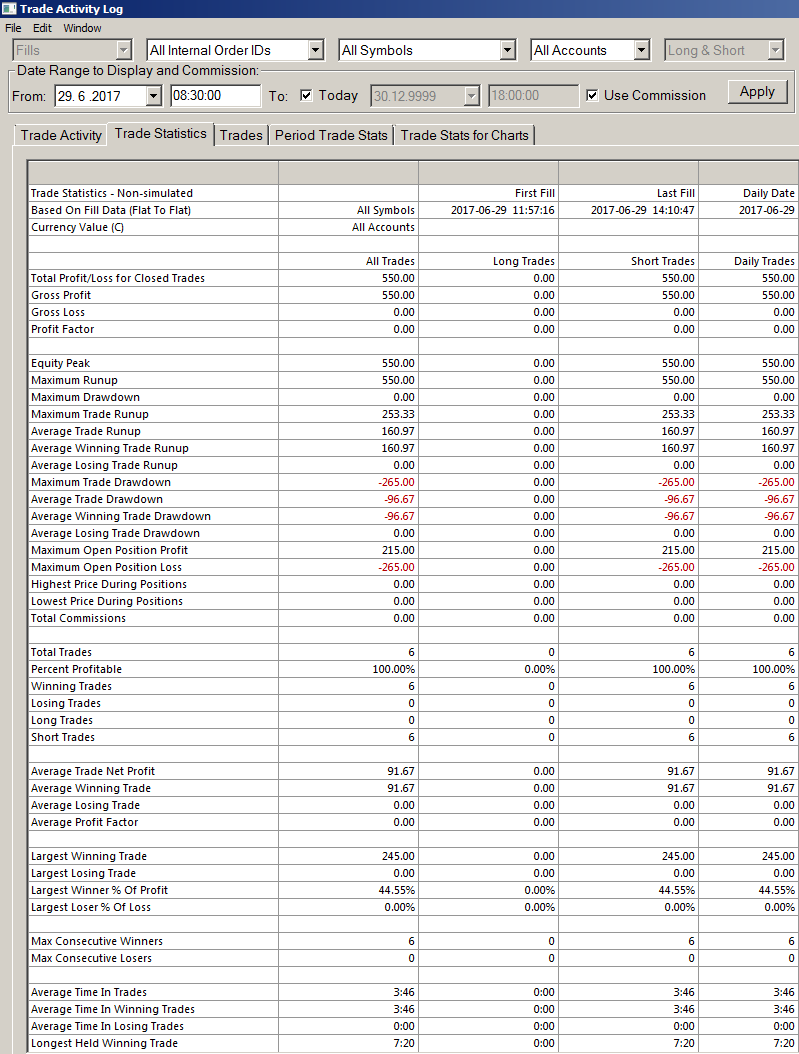Click the 'Average Trade Drawdown' row label
The width and height of the screenshot is (799, 1054).
[97, 499]
